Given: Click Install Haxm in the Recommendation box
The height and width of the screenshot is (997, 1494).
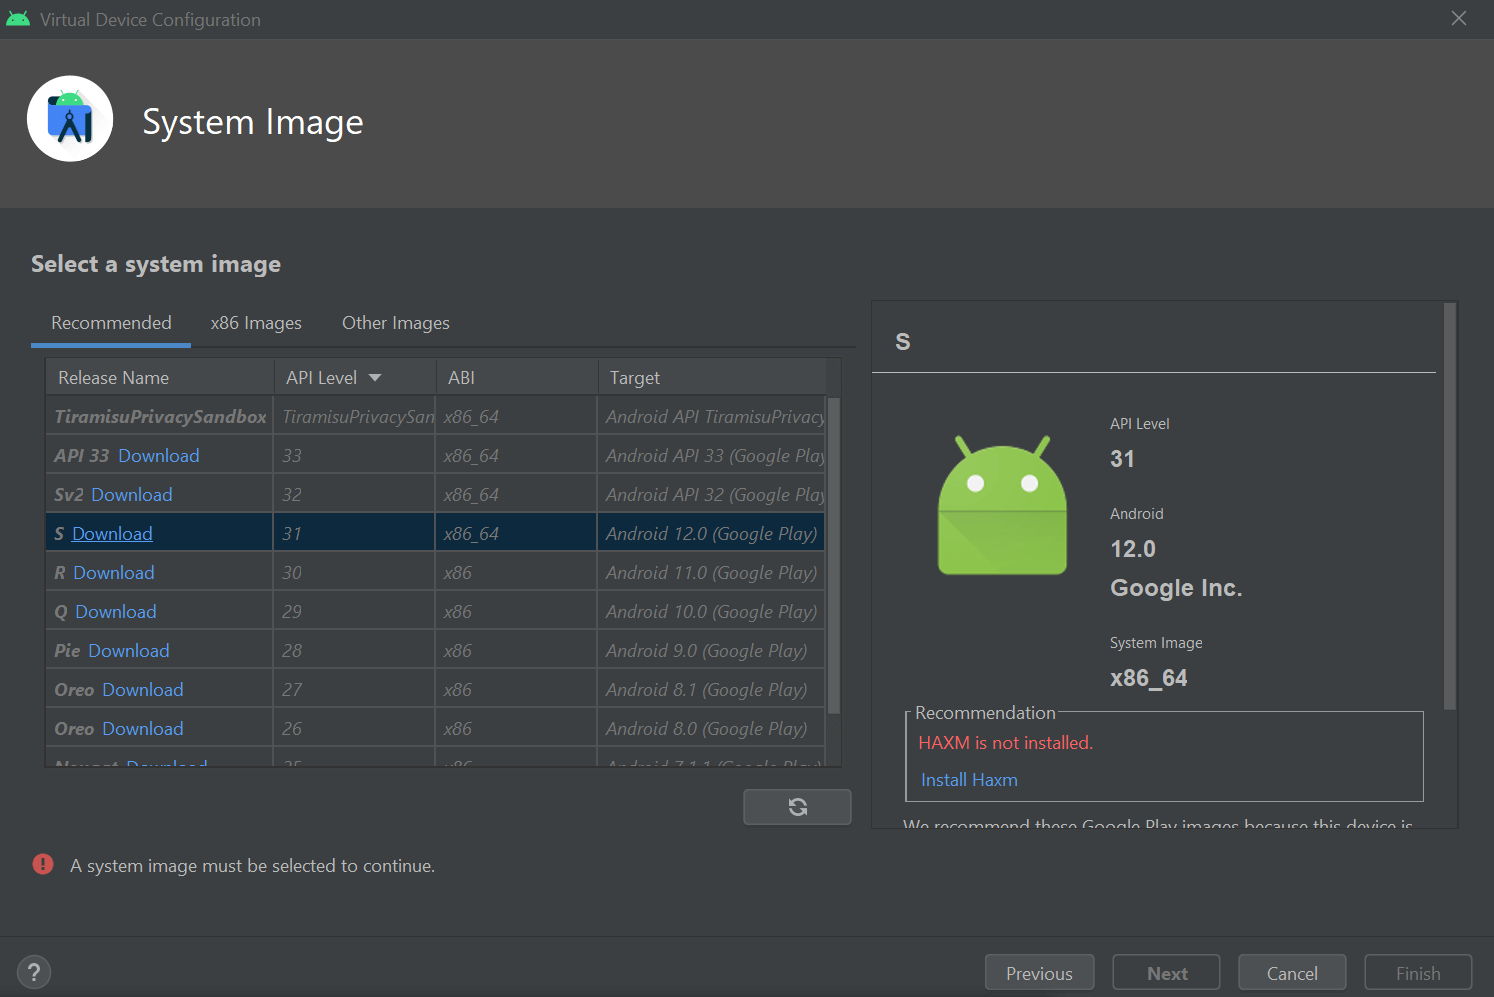Looking at the screenshot, I should click(968, 779).
